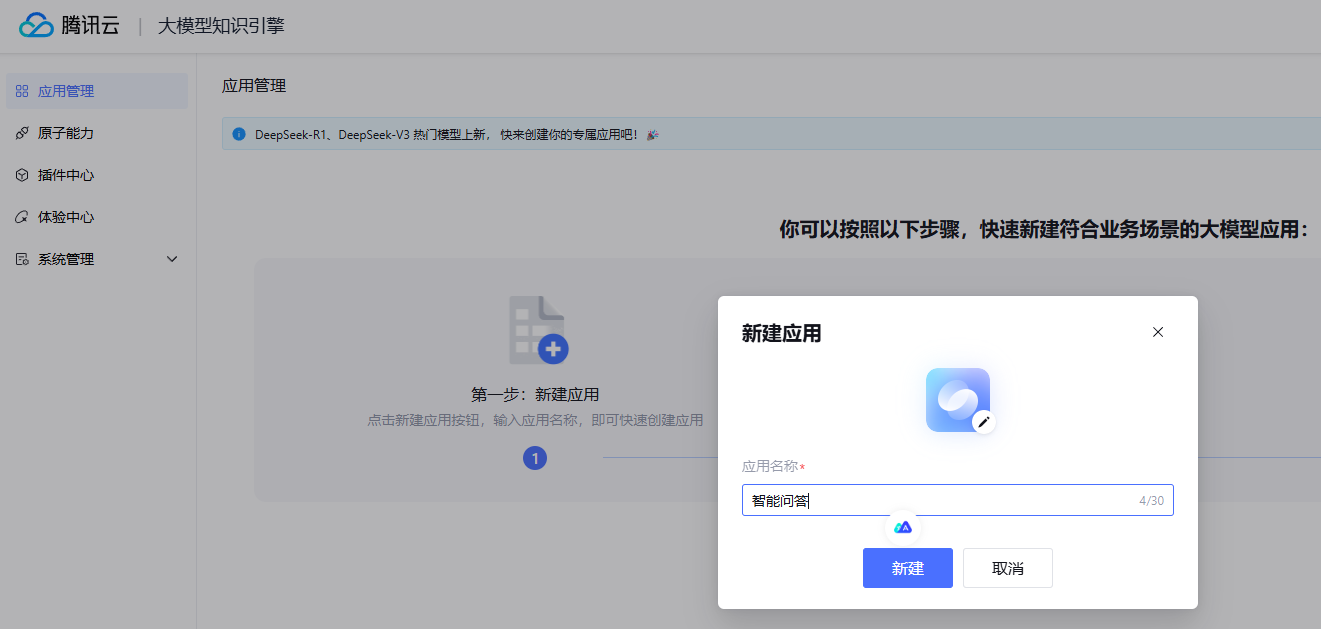Click the cube icon for 插件中心
This screenshot has width=1321, height=629.
click(22, 175)
